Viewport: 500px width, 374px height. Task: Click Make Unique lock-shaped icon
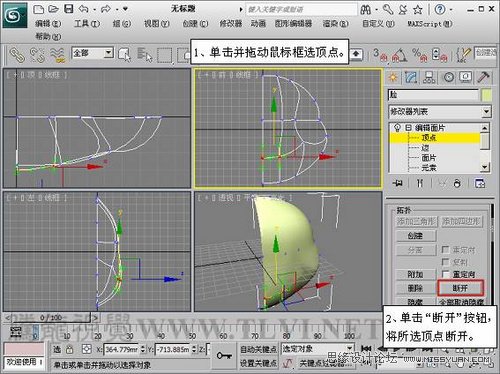pos(457,183)
